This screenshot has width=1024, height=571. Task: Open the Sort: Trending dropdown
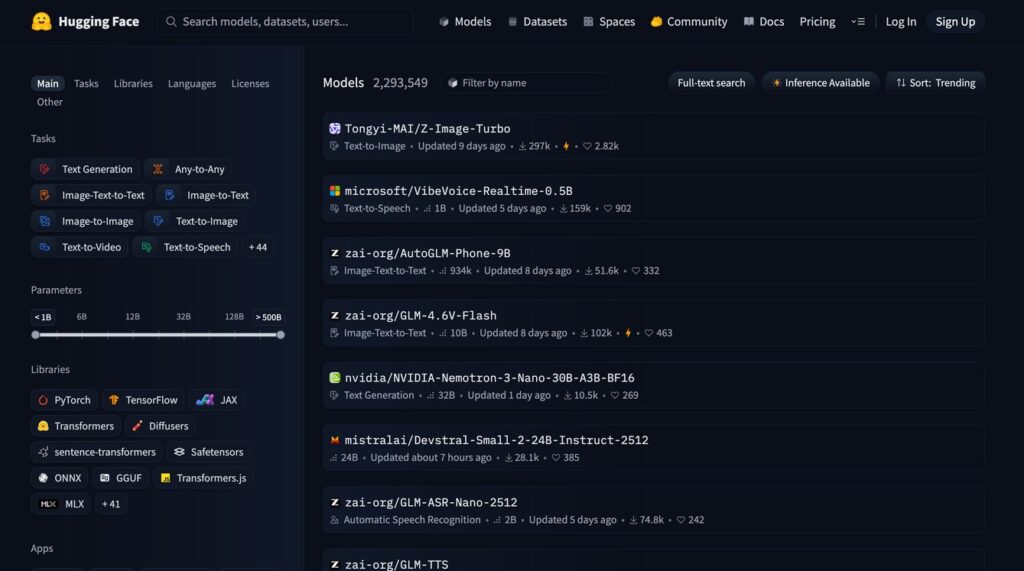point(935,83)
